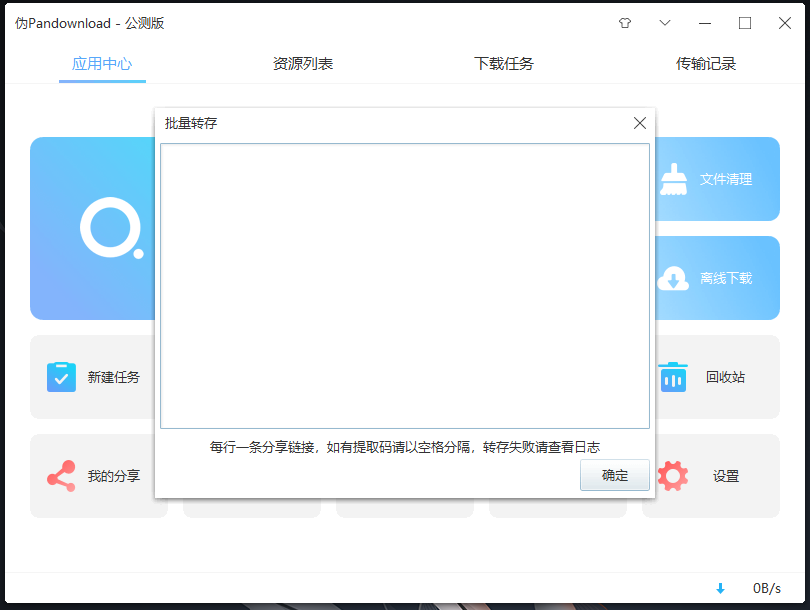Click the 0B/s speed indicator

767,588
